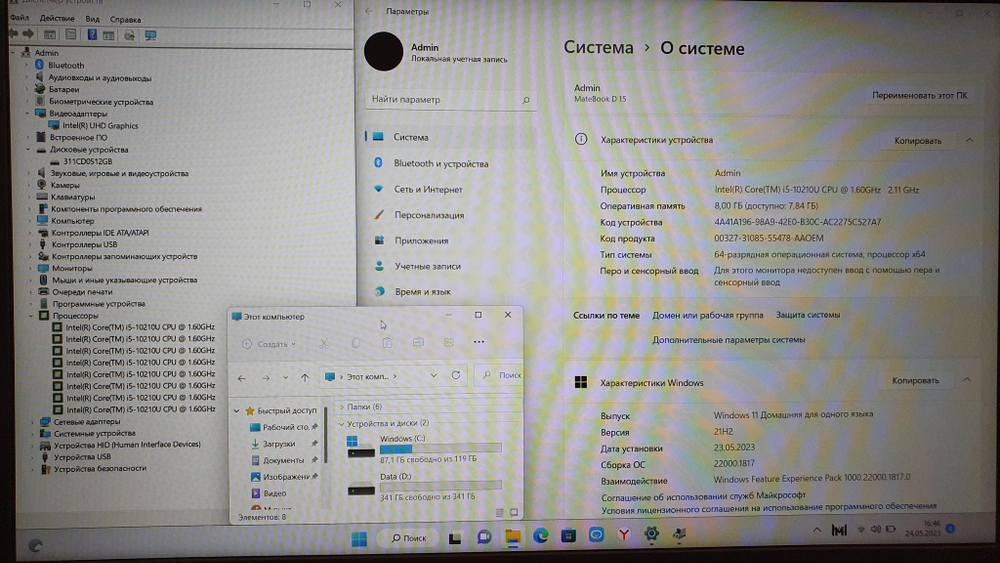Collapse the Процессоры node
The width and height of the screenshot is (1000, 563).
[31, 316]
